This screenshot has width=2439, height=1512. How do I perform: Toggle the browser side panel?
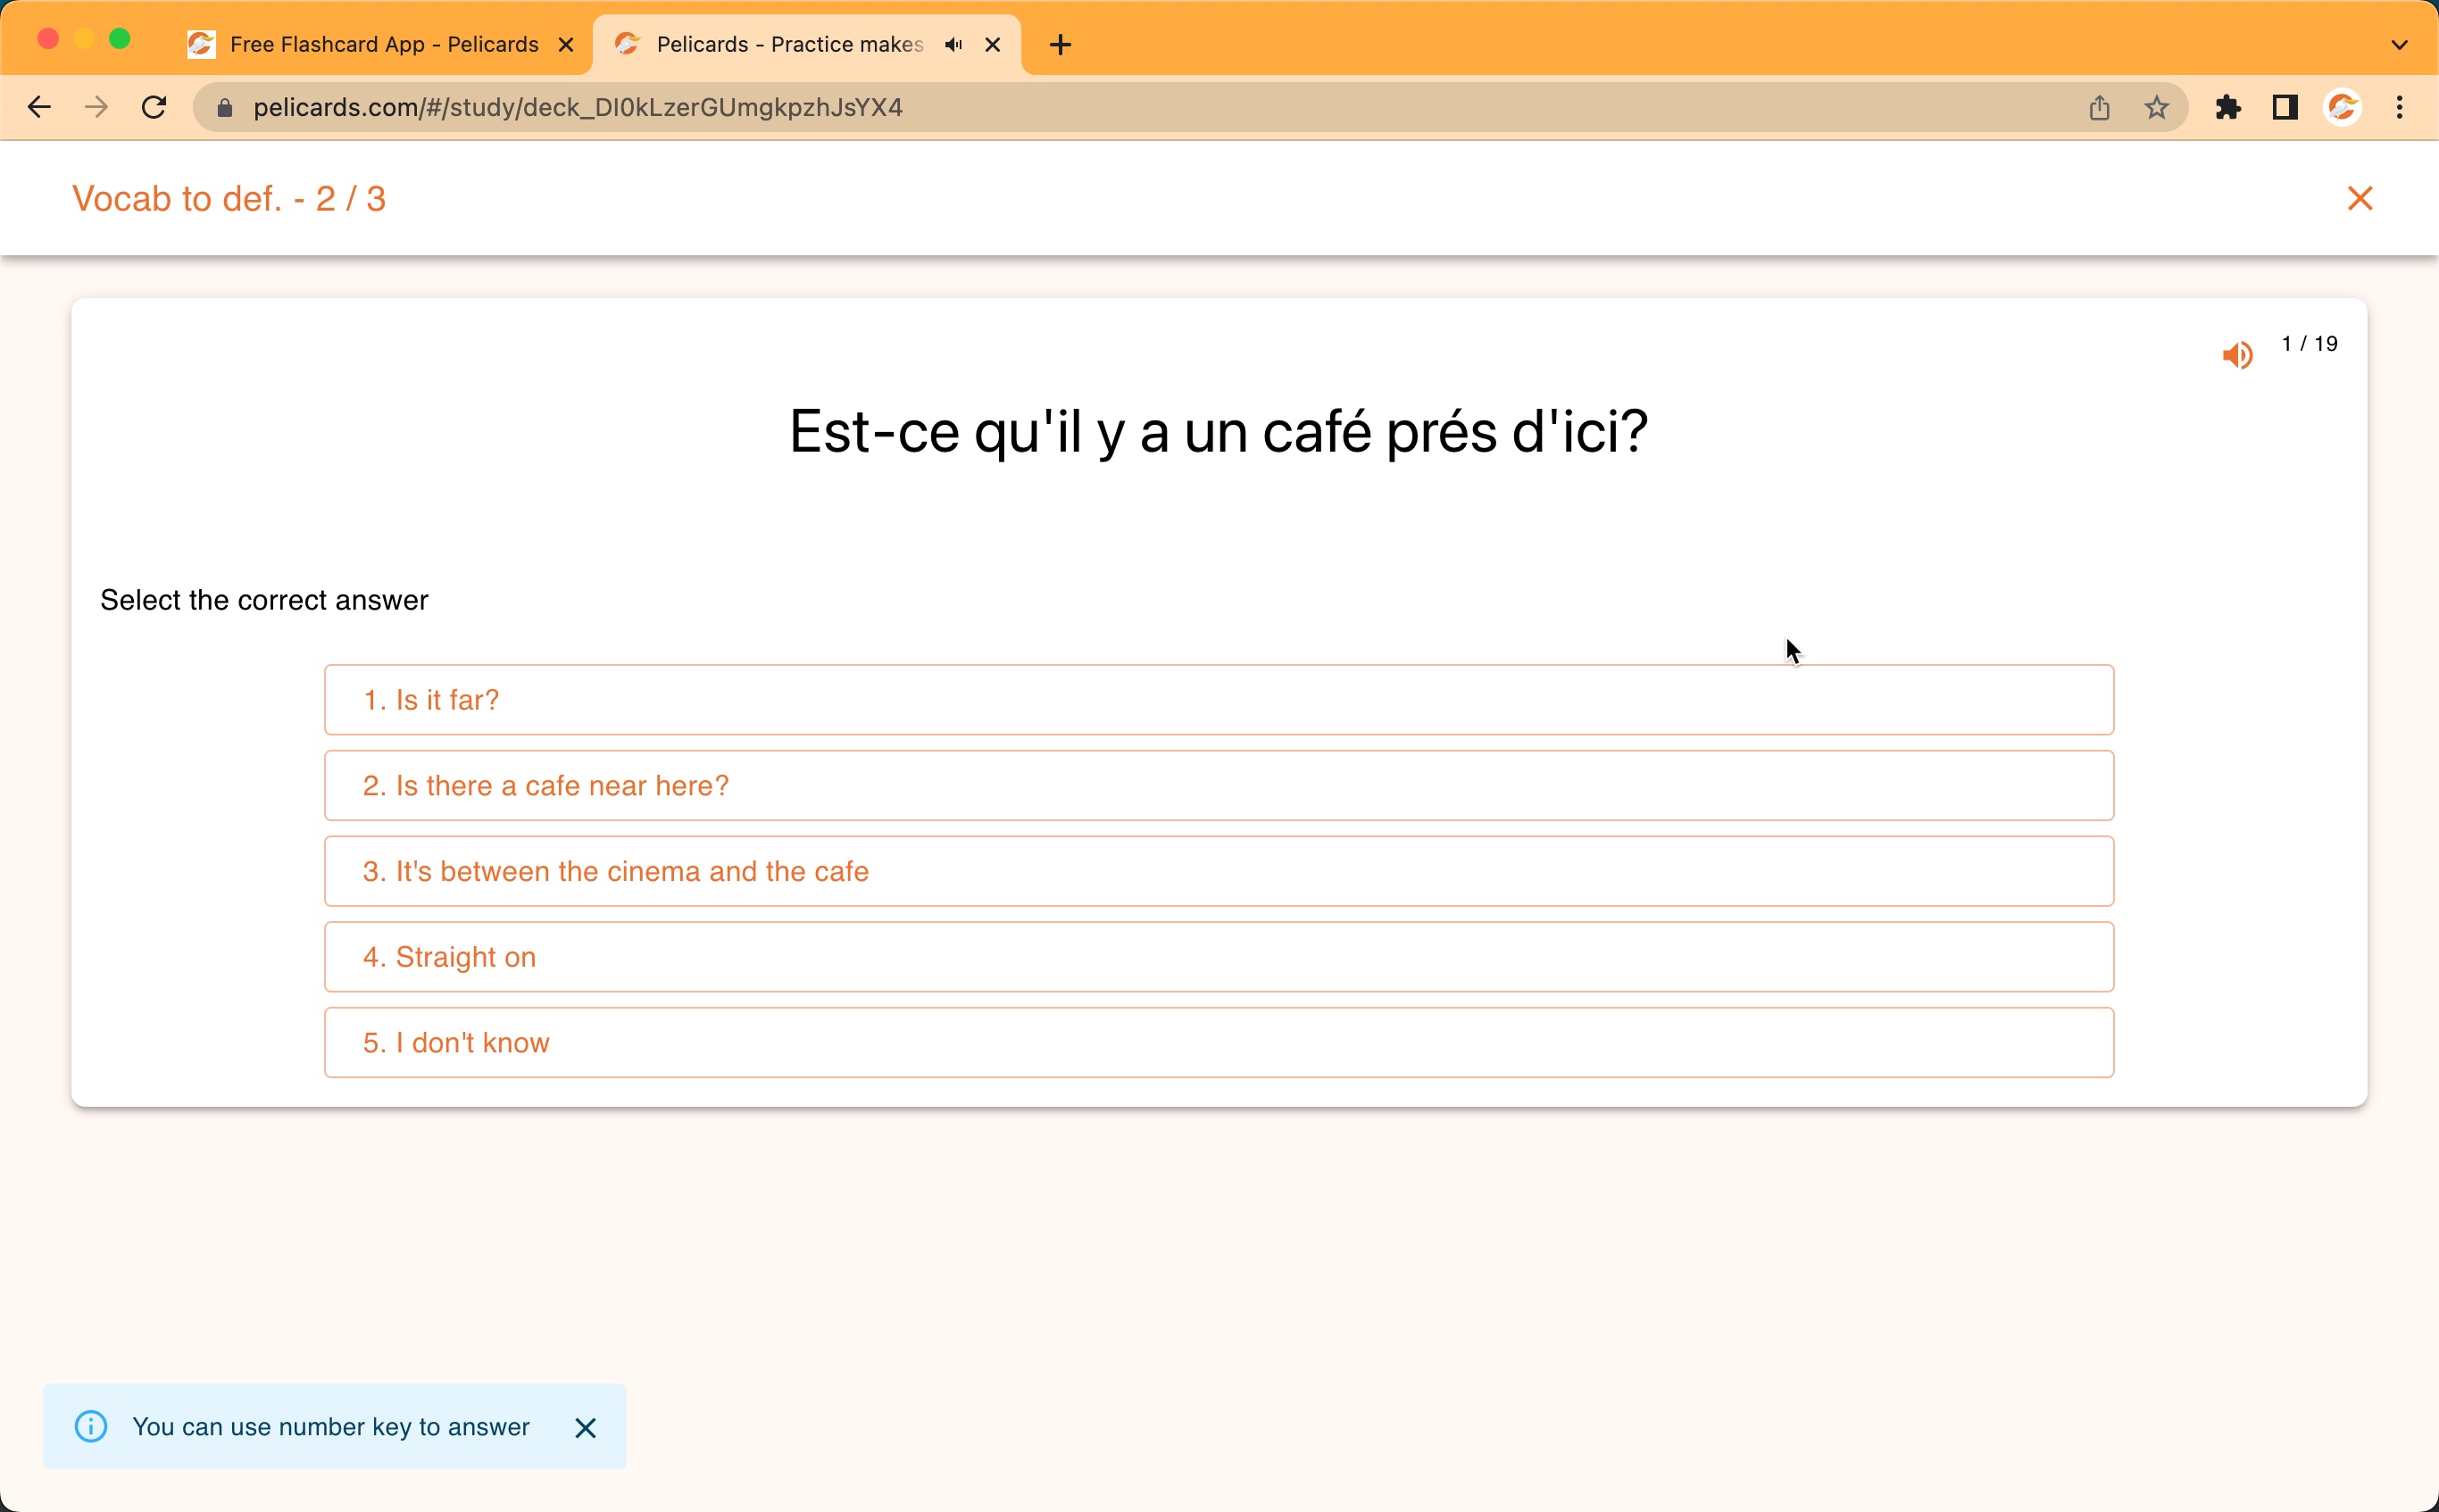click(2285, 107)
